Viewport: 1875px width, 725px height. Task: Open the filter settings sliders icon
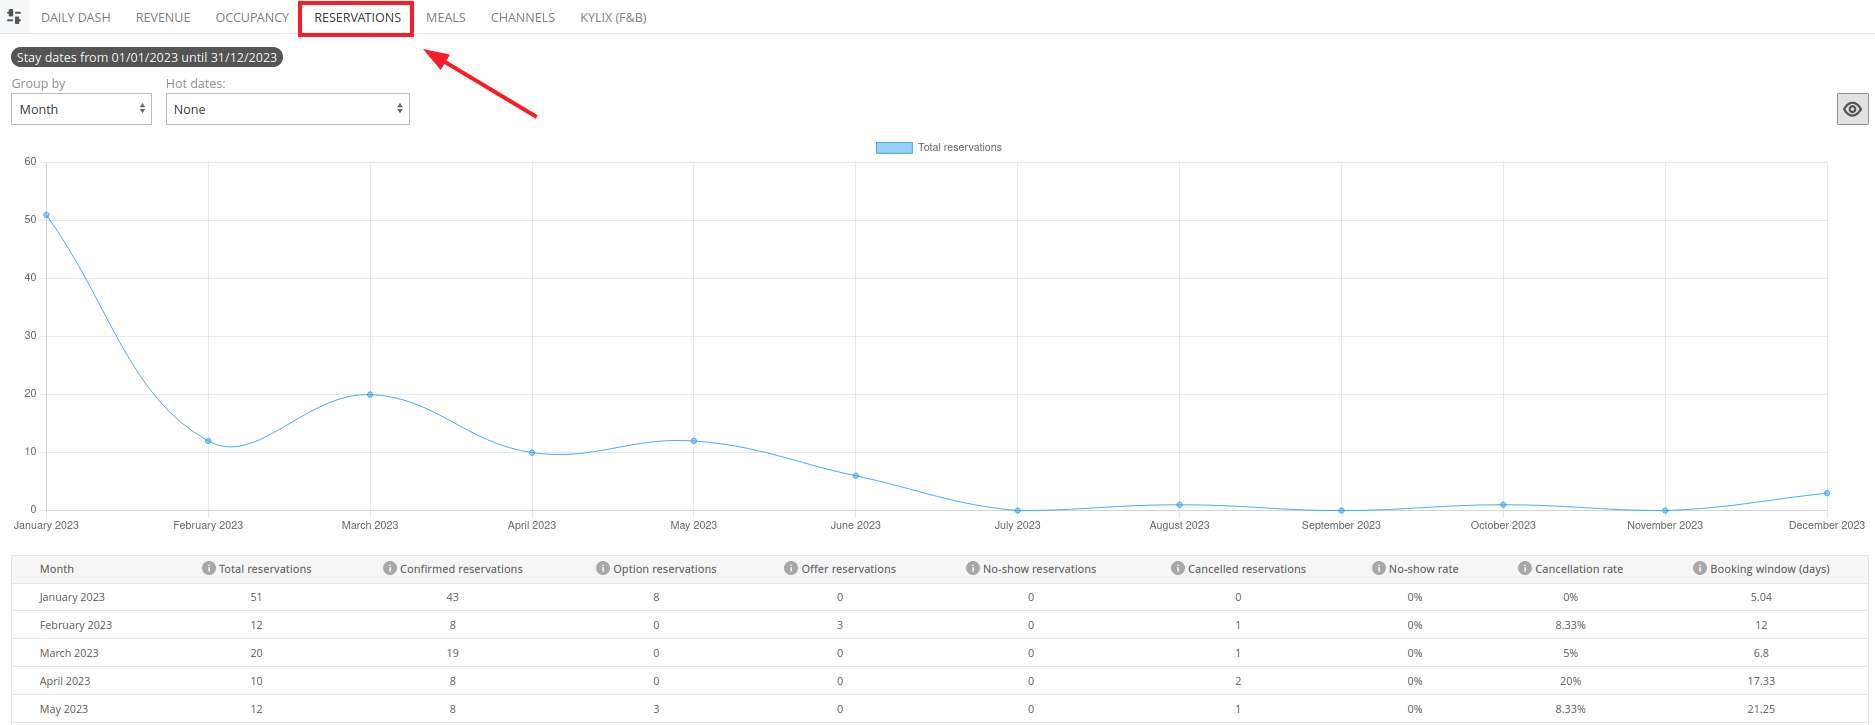[14, 17]
